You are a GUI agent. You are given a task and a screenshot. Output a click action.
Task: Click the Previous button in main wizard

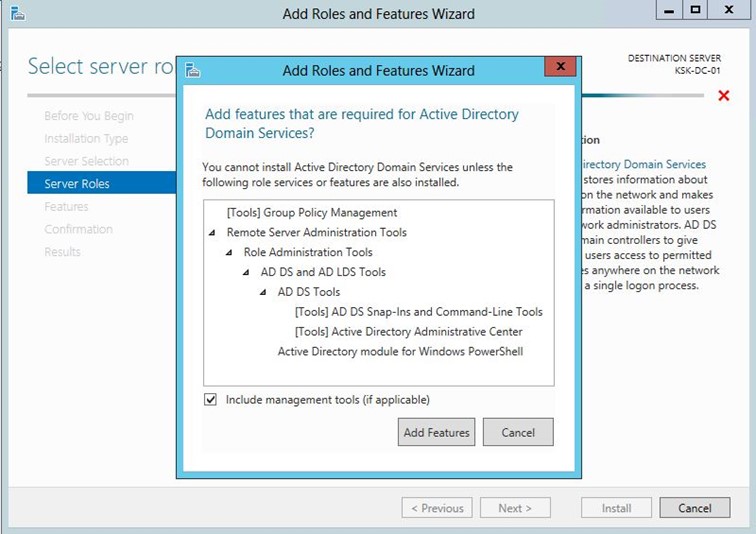pyautogui.click(x=437, y=508)
